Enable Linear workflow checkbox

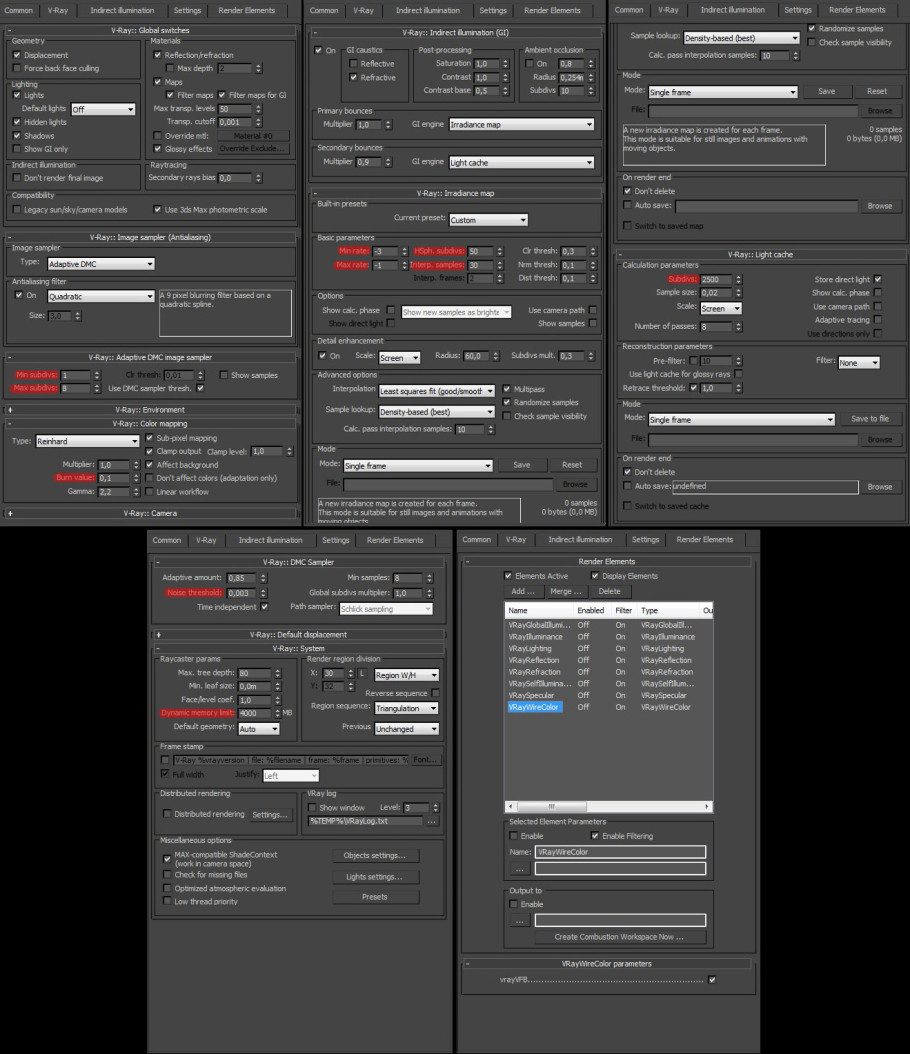tap(150, 491)
